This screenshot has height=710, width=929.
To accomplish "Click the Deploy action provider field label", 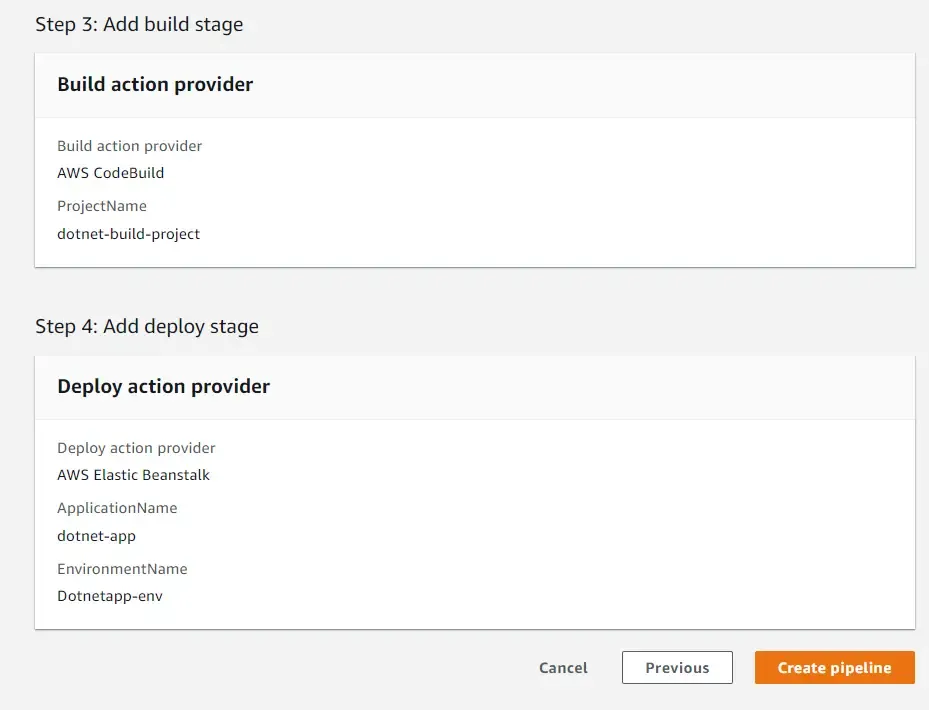I will (136, 448).
